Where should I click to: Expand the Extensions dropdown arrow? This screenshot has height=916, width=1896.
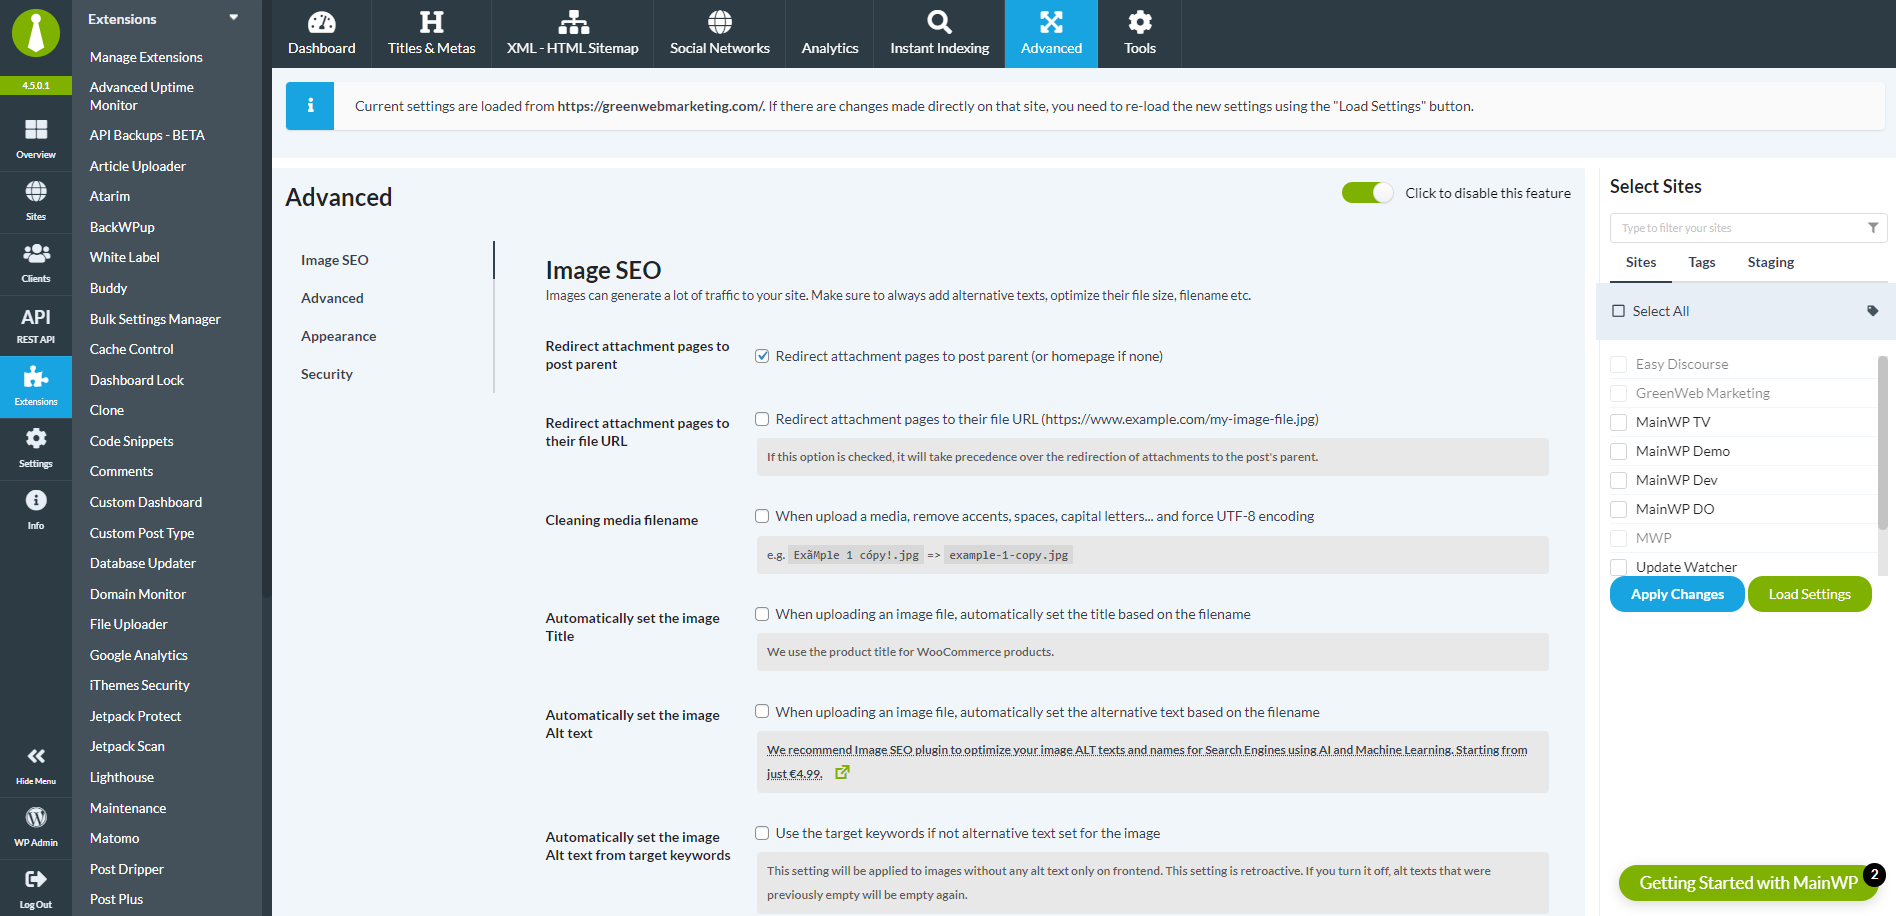[234, 18]
